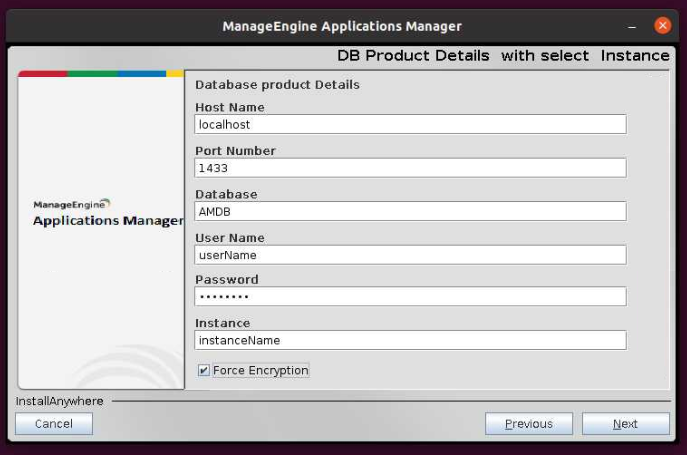Disable the Force Encryption checkbox
This screenshot has width=687, height=455.
tap(204, 371)
